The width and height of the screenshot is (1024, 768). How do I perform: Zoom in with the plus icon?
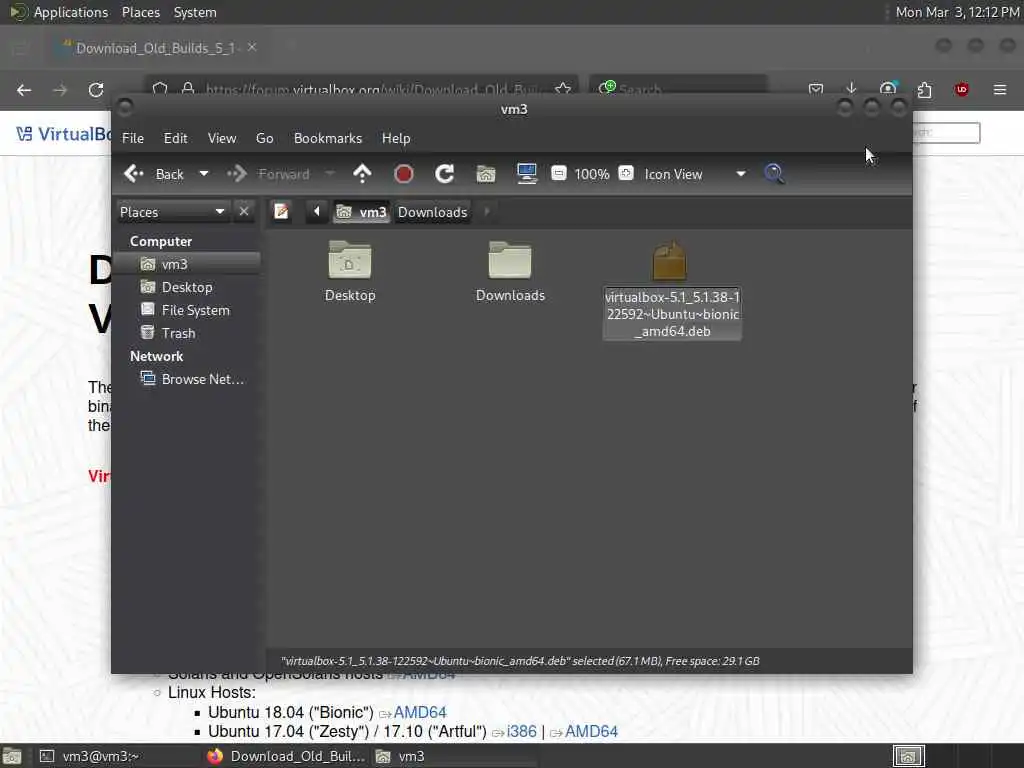pos(626,173)
